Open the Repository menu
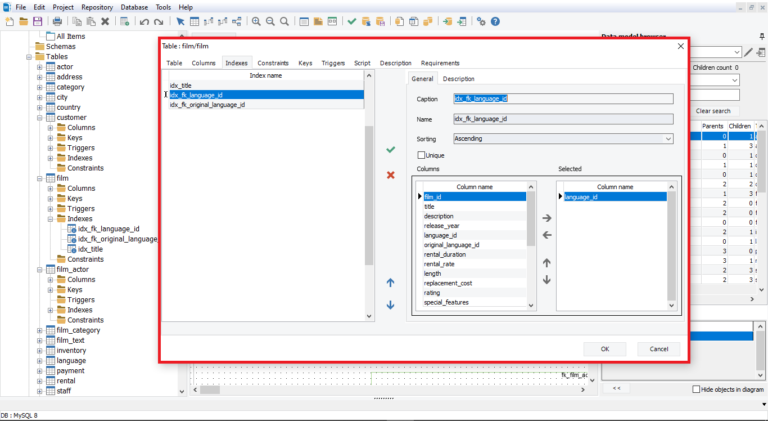Viewport: 768px width, 421px height. pos(98,7)
